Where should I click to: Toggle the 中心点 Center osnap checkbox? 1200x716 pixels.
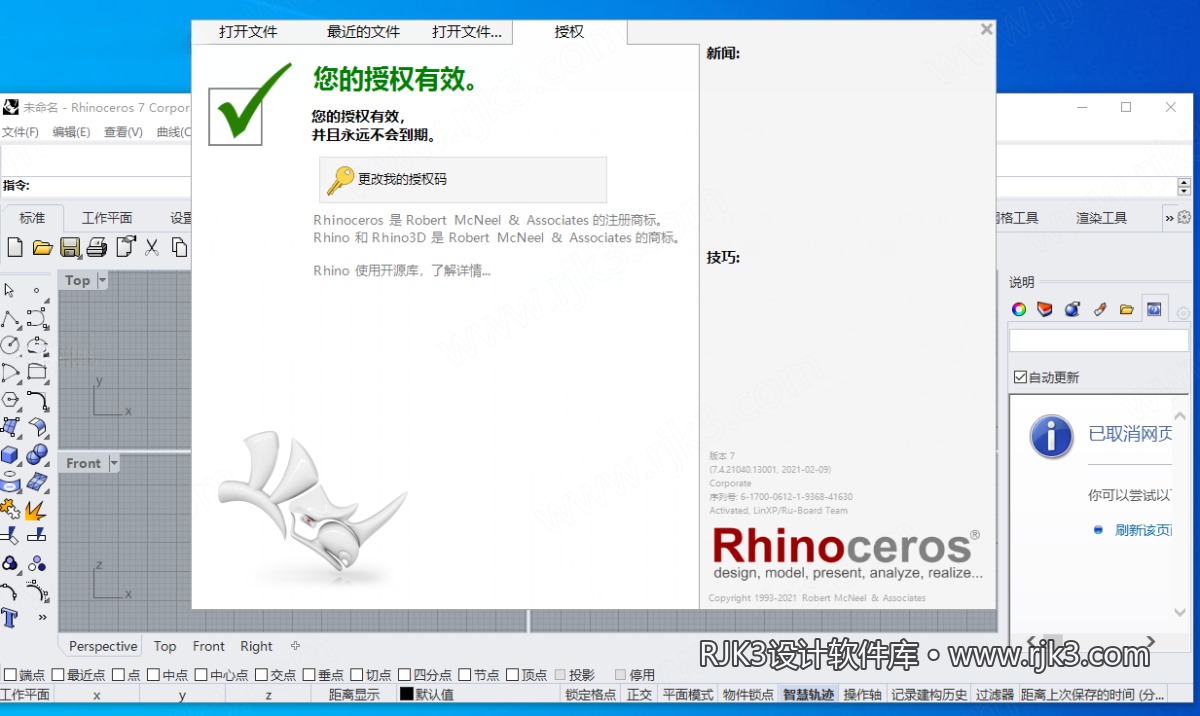coord(201,675)
